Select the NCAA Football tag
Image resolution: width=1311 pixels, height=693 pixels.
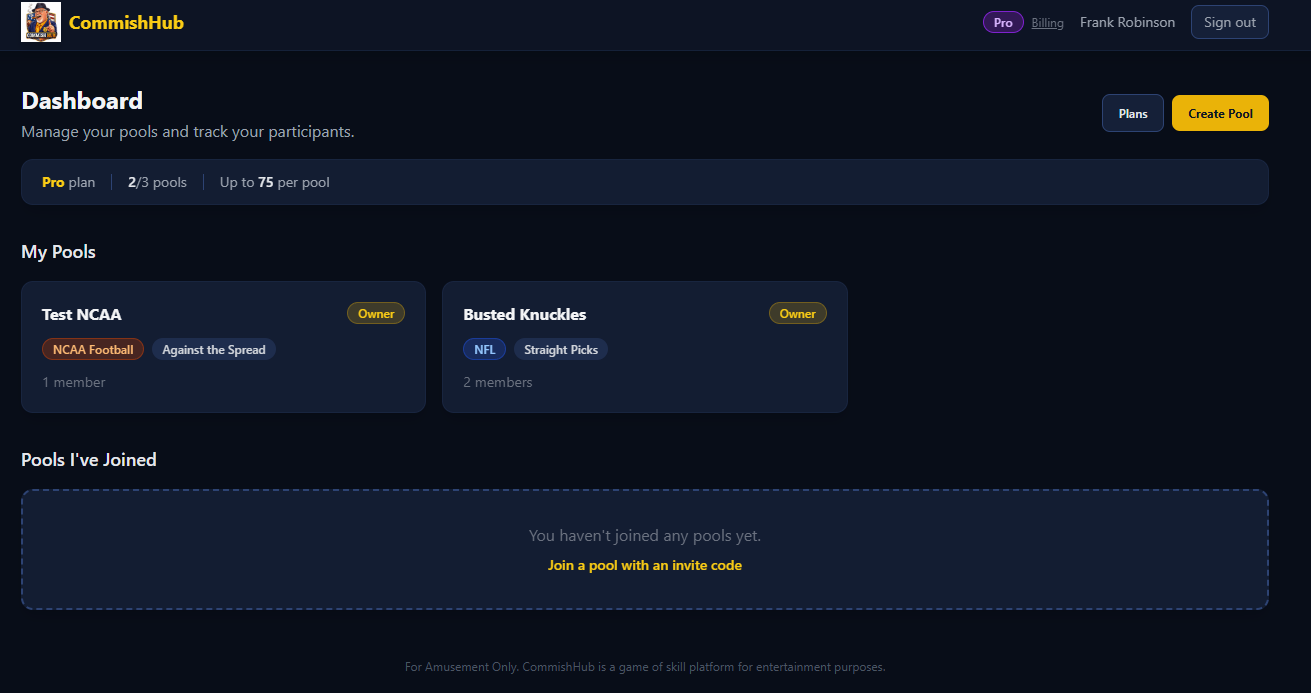tap(93, 349)
